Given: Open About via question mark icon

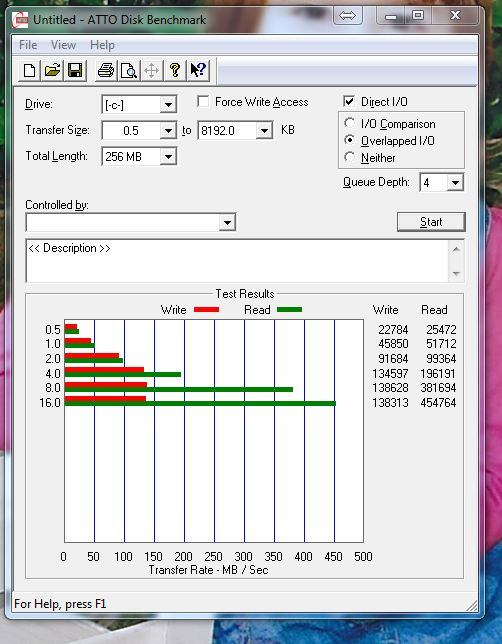Looking at the screenshot, I should 175,70.
